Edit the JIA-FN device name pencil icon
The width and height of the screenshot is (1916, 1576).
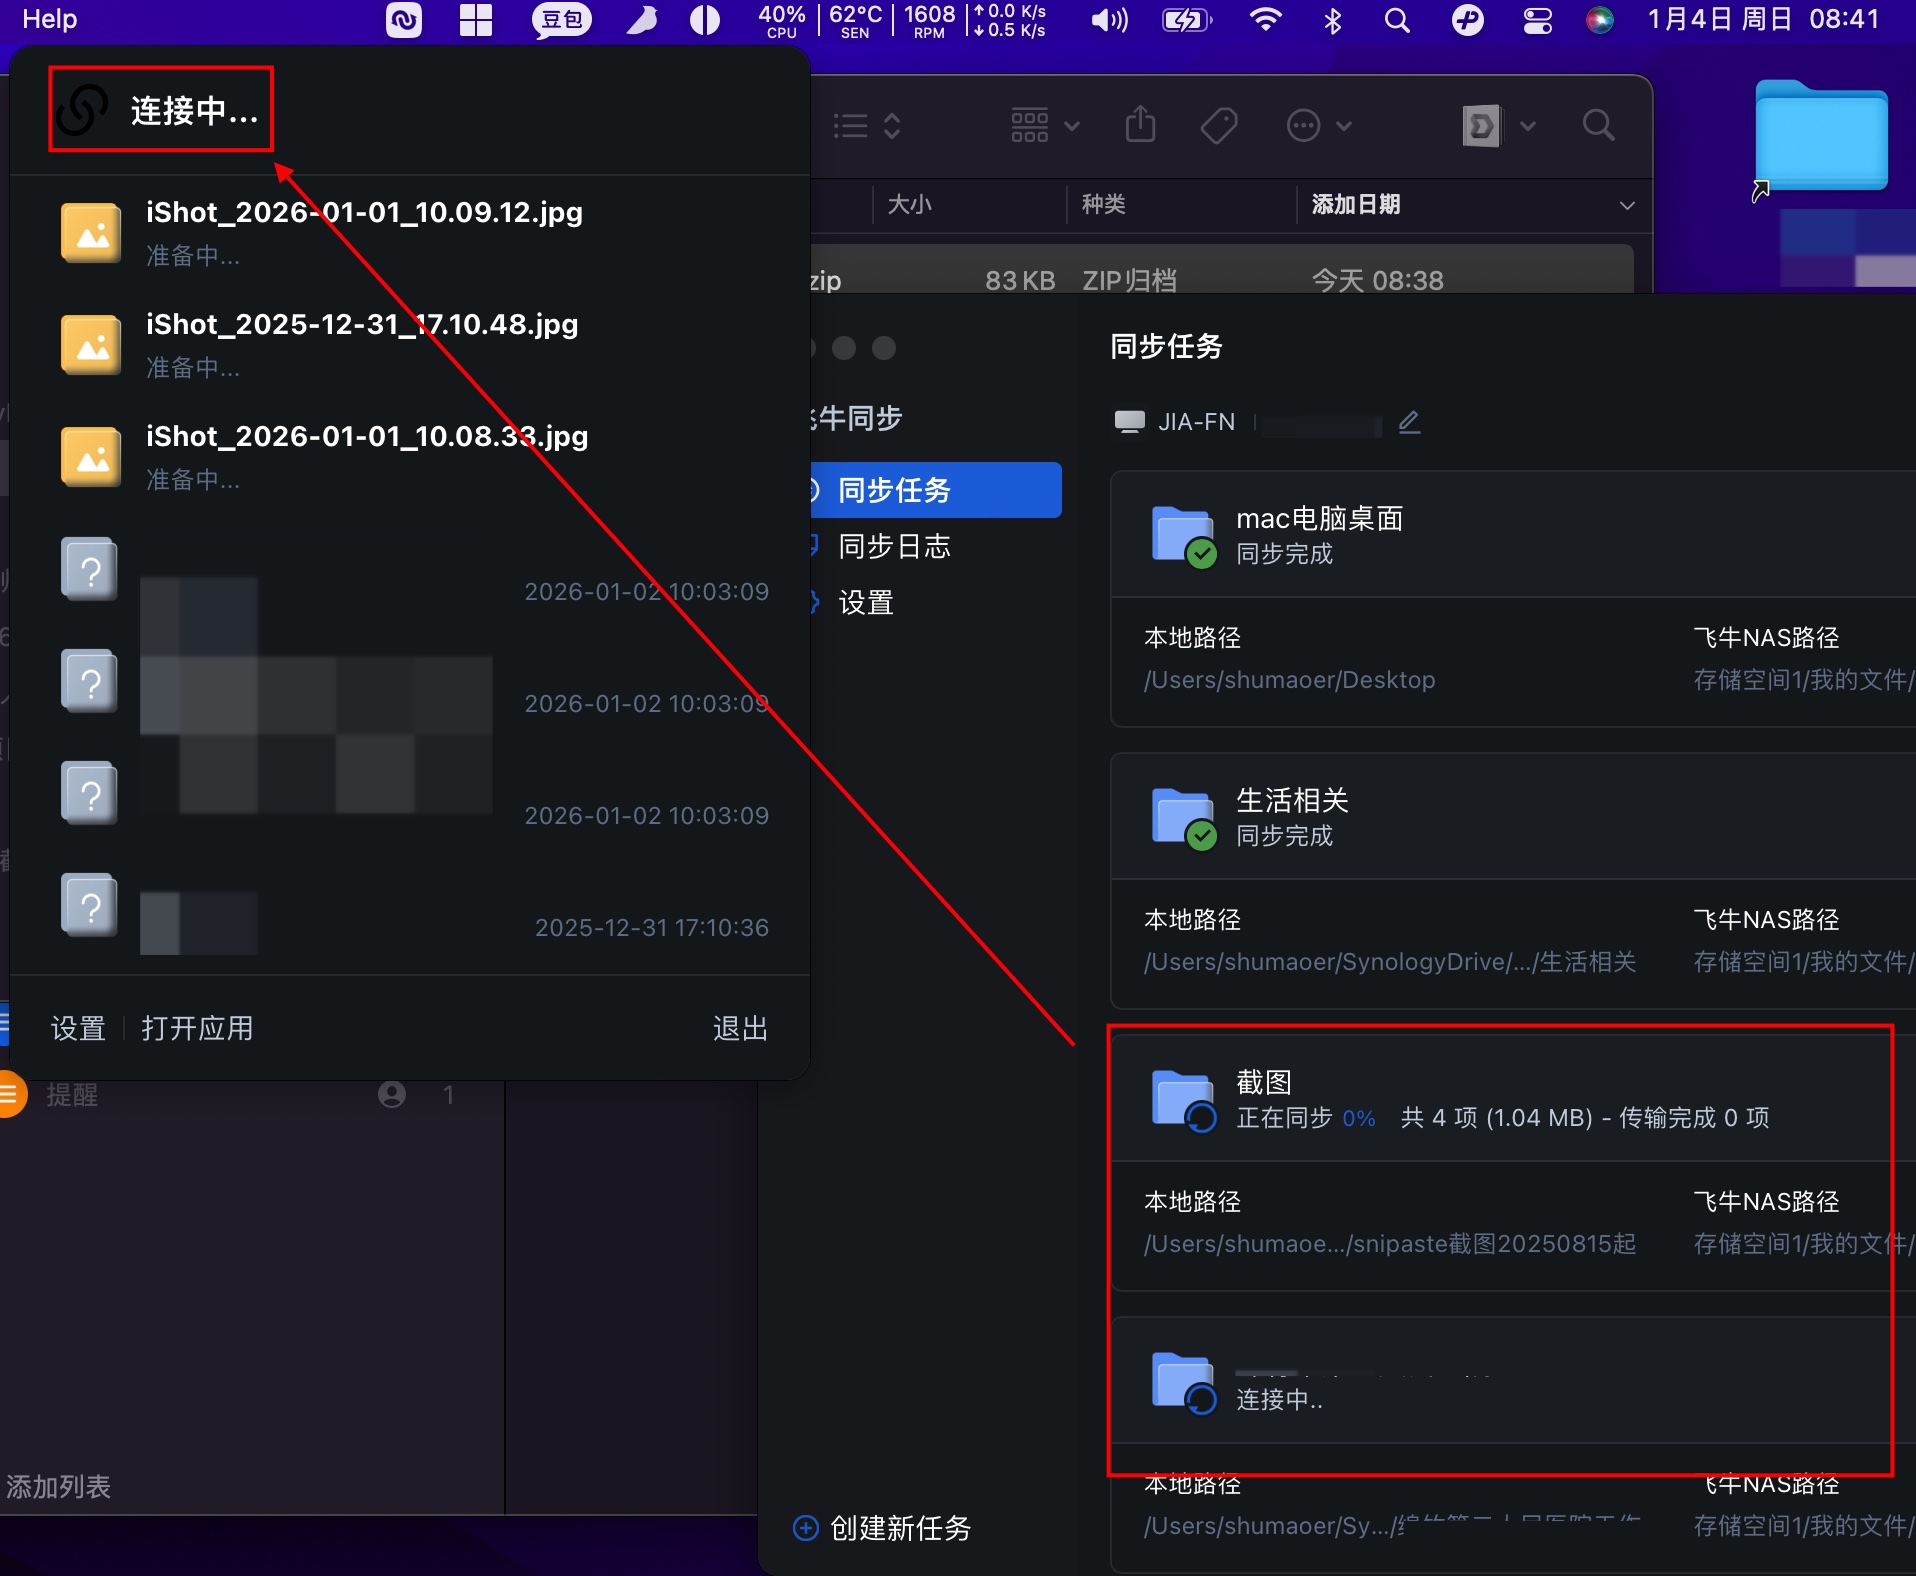click(x=1409, y=422)
